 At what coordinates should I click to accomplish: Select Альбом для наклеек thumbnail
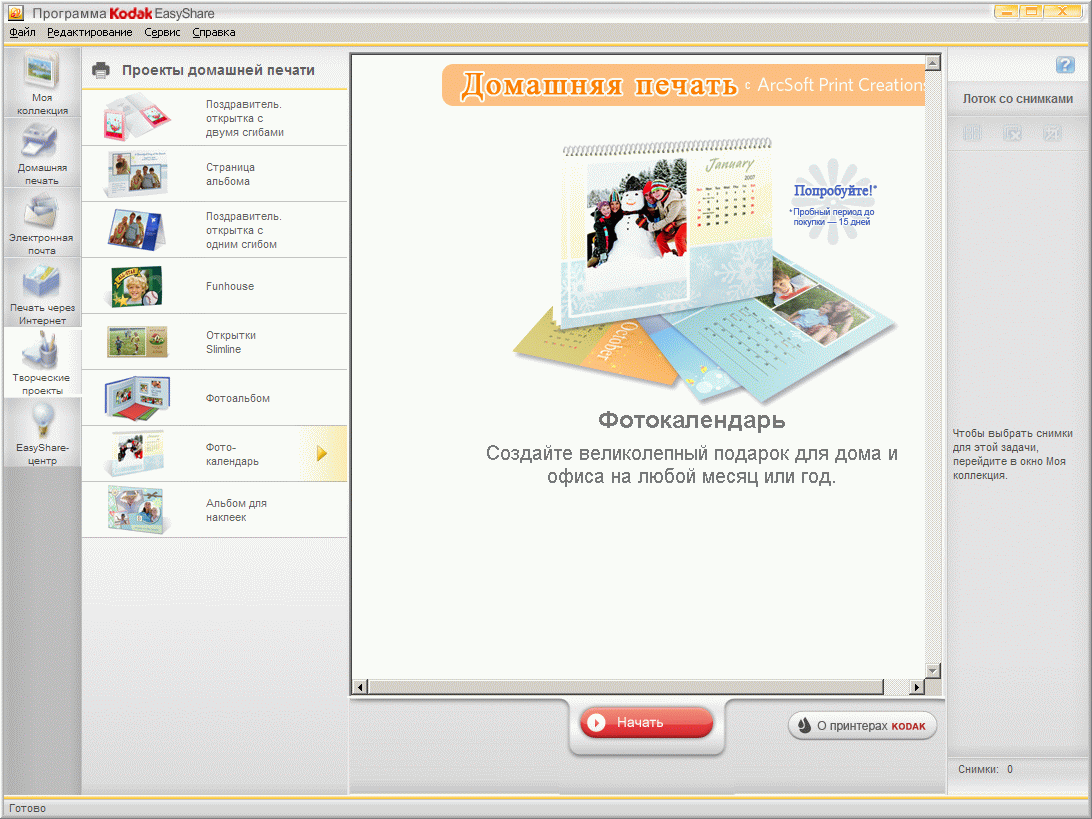[136, 510]
